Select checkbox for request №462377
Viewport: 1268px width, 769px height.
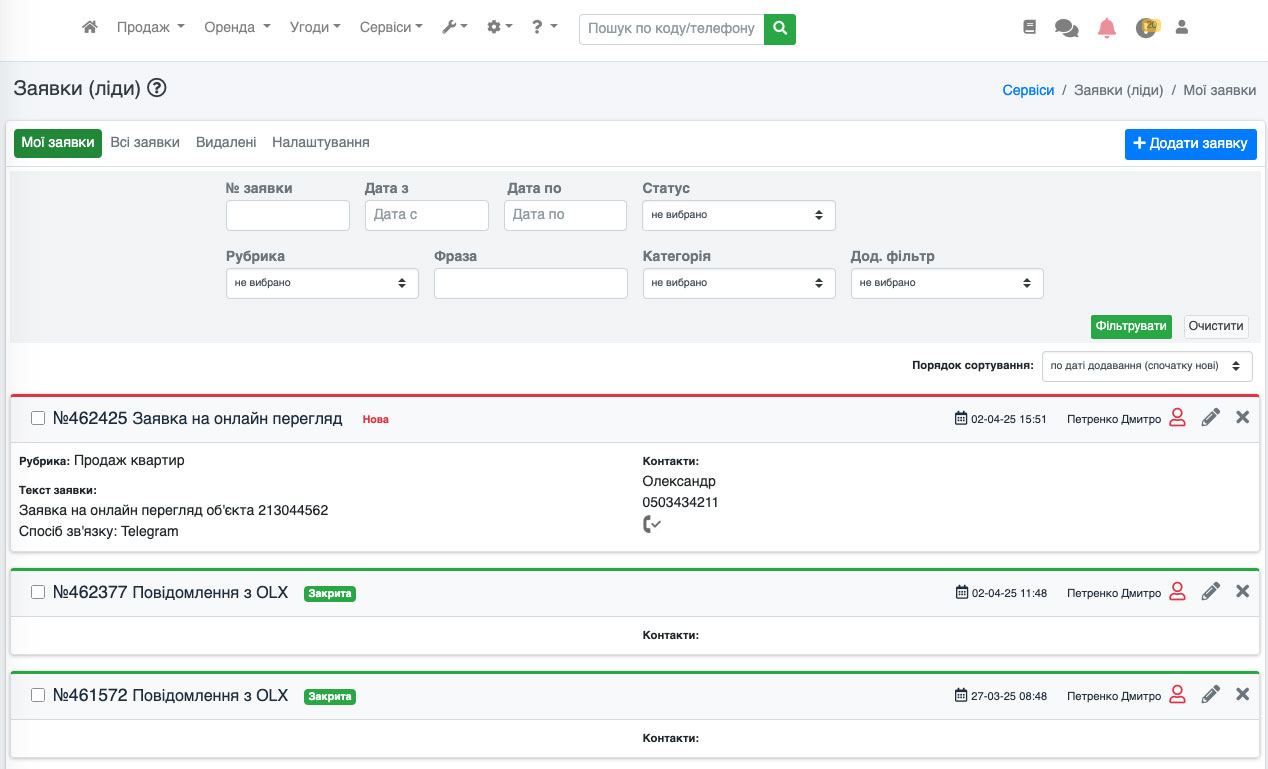tap(38, 592)
